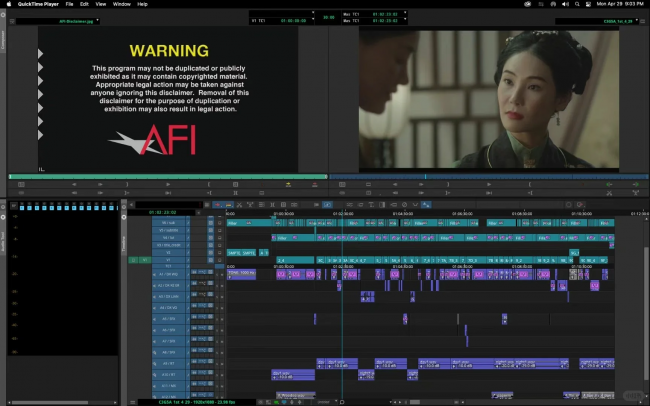Image resolution: width=650 pixels, height=406 pixels.
Task: Click the source monitor green position bar
Action: click(168, 177)
